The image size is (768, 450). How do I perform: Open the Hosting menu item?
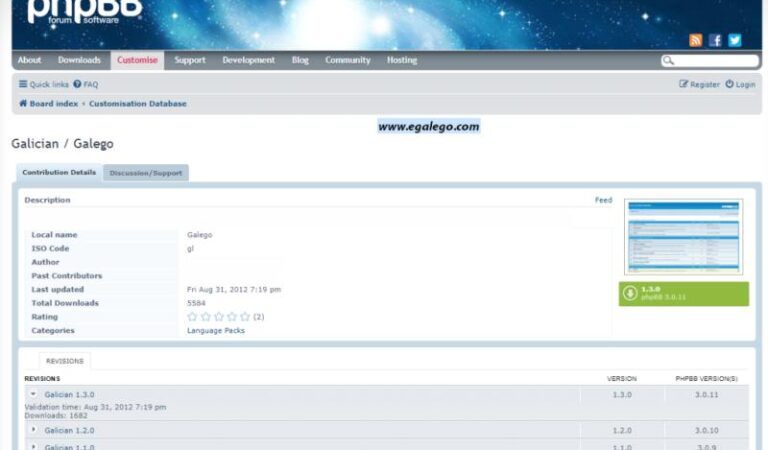pos(402,60)
